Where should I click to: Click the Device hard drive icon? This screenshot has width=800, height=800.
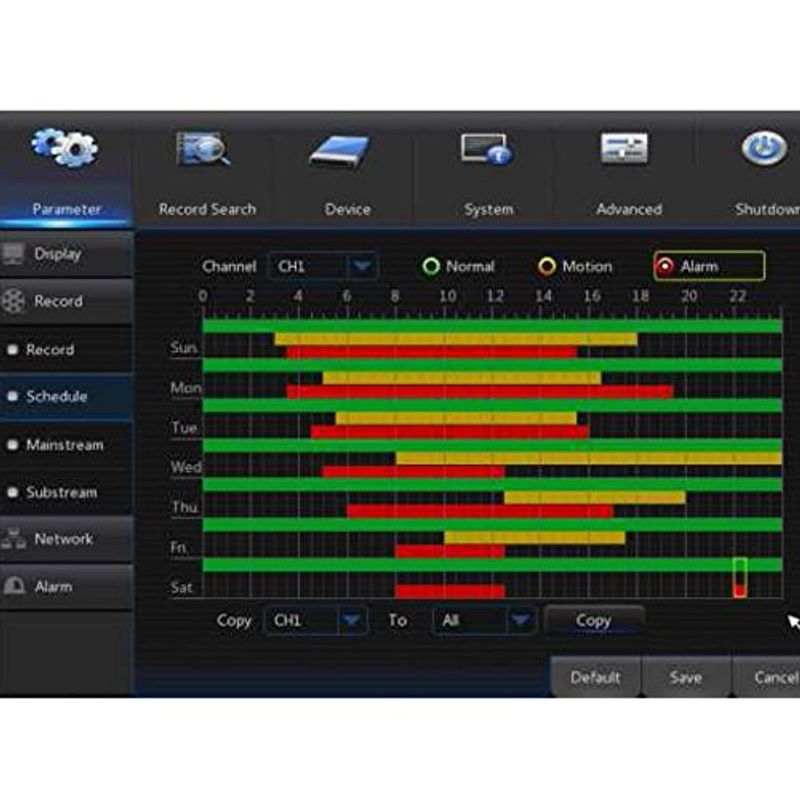point(340,151)
